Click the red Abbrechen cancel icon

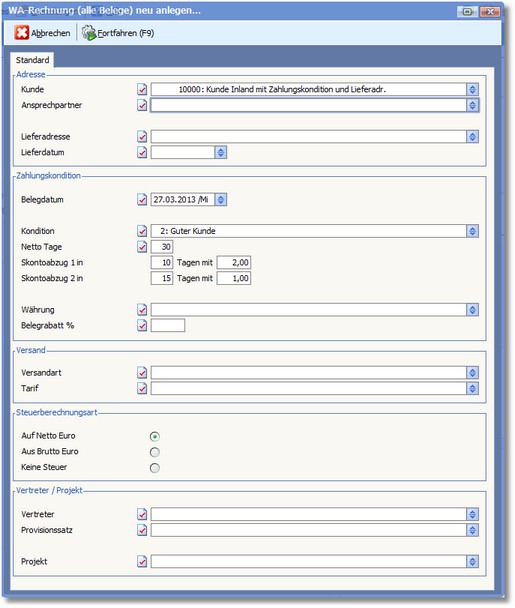point(22,33)
